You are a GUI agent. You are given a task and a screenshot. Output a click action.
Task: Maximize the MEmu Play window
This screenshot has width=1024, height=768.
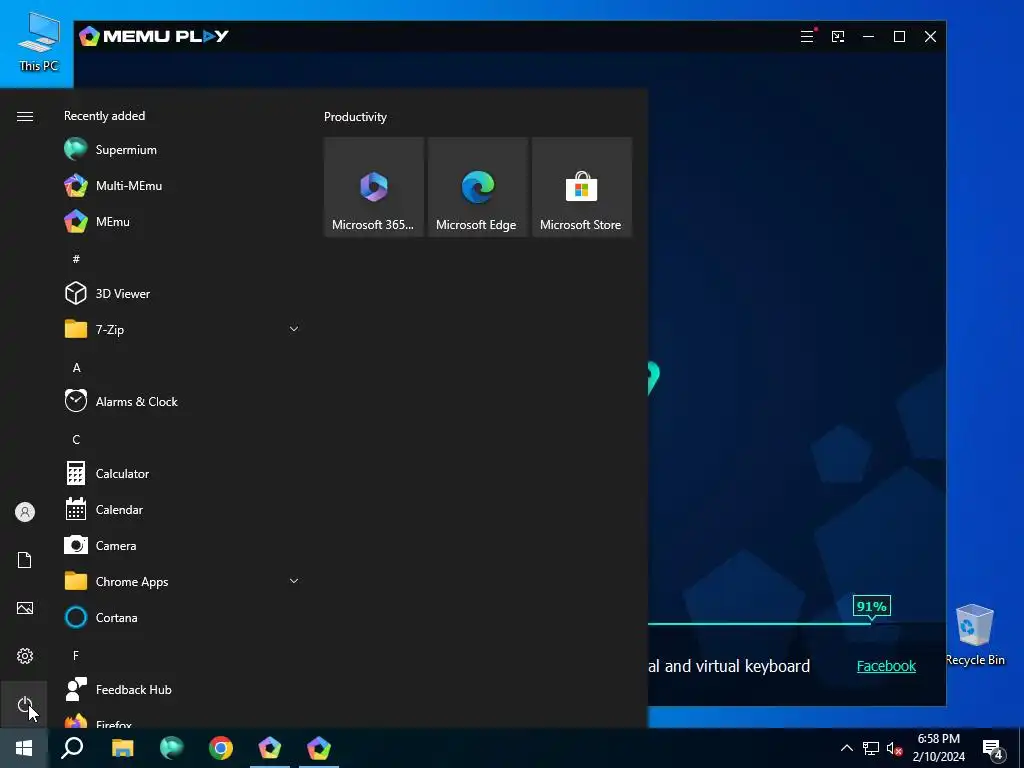pos(899,37)
